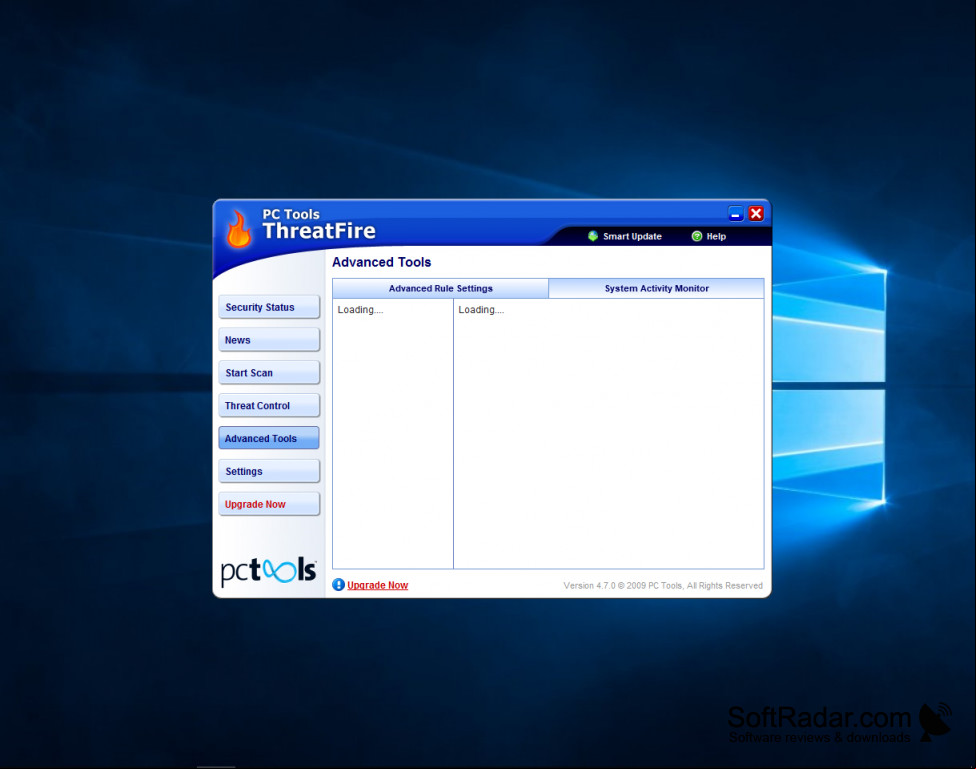Click the Smart Update label
The image size is (976, 769).
tap(632, 237)
